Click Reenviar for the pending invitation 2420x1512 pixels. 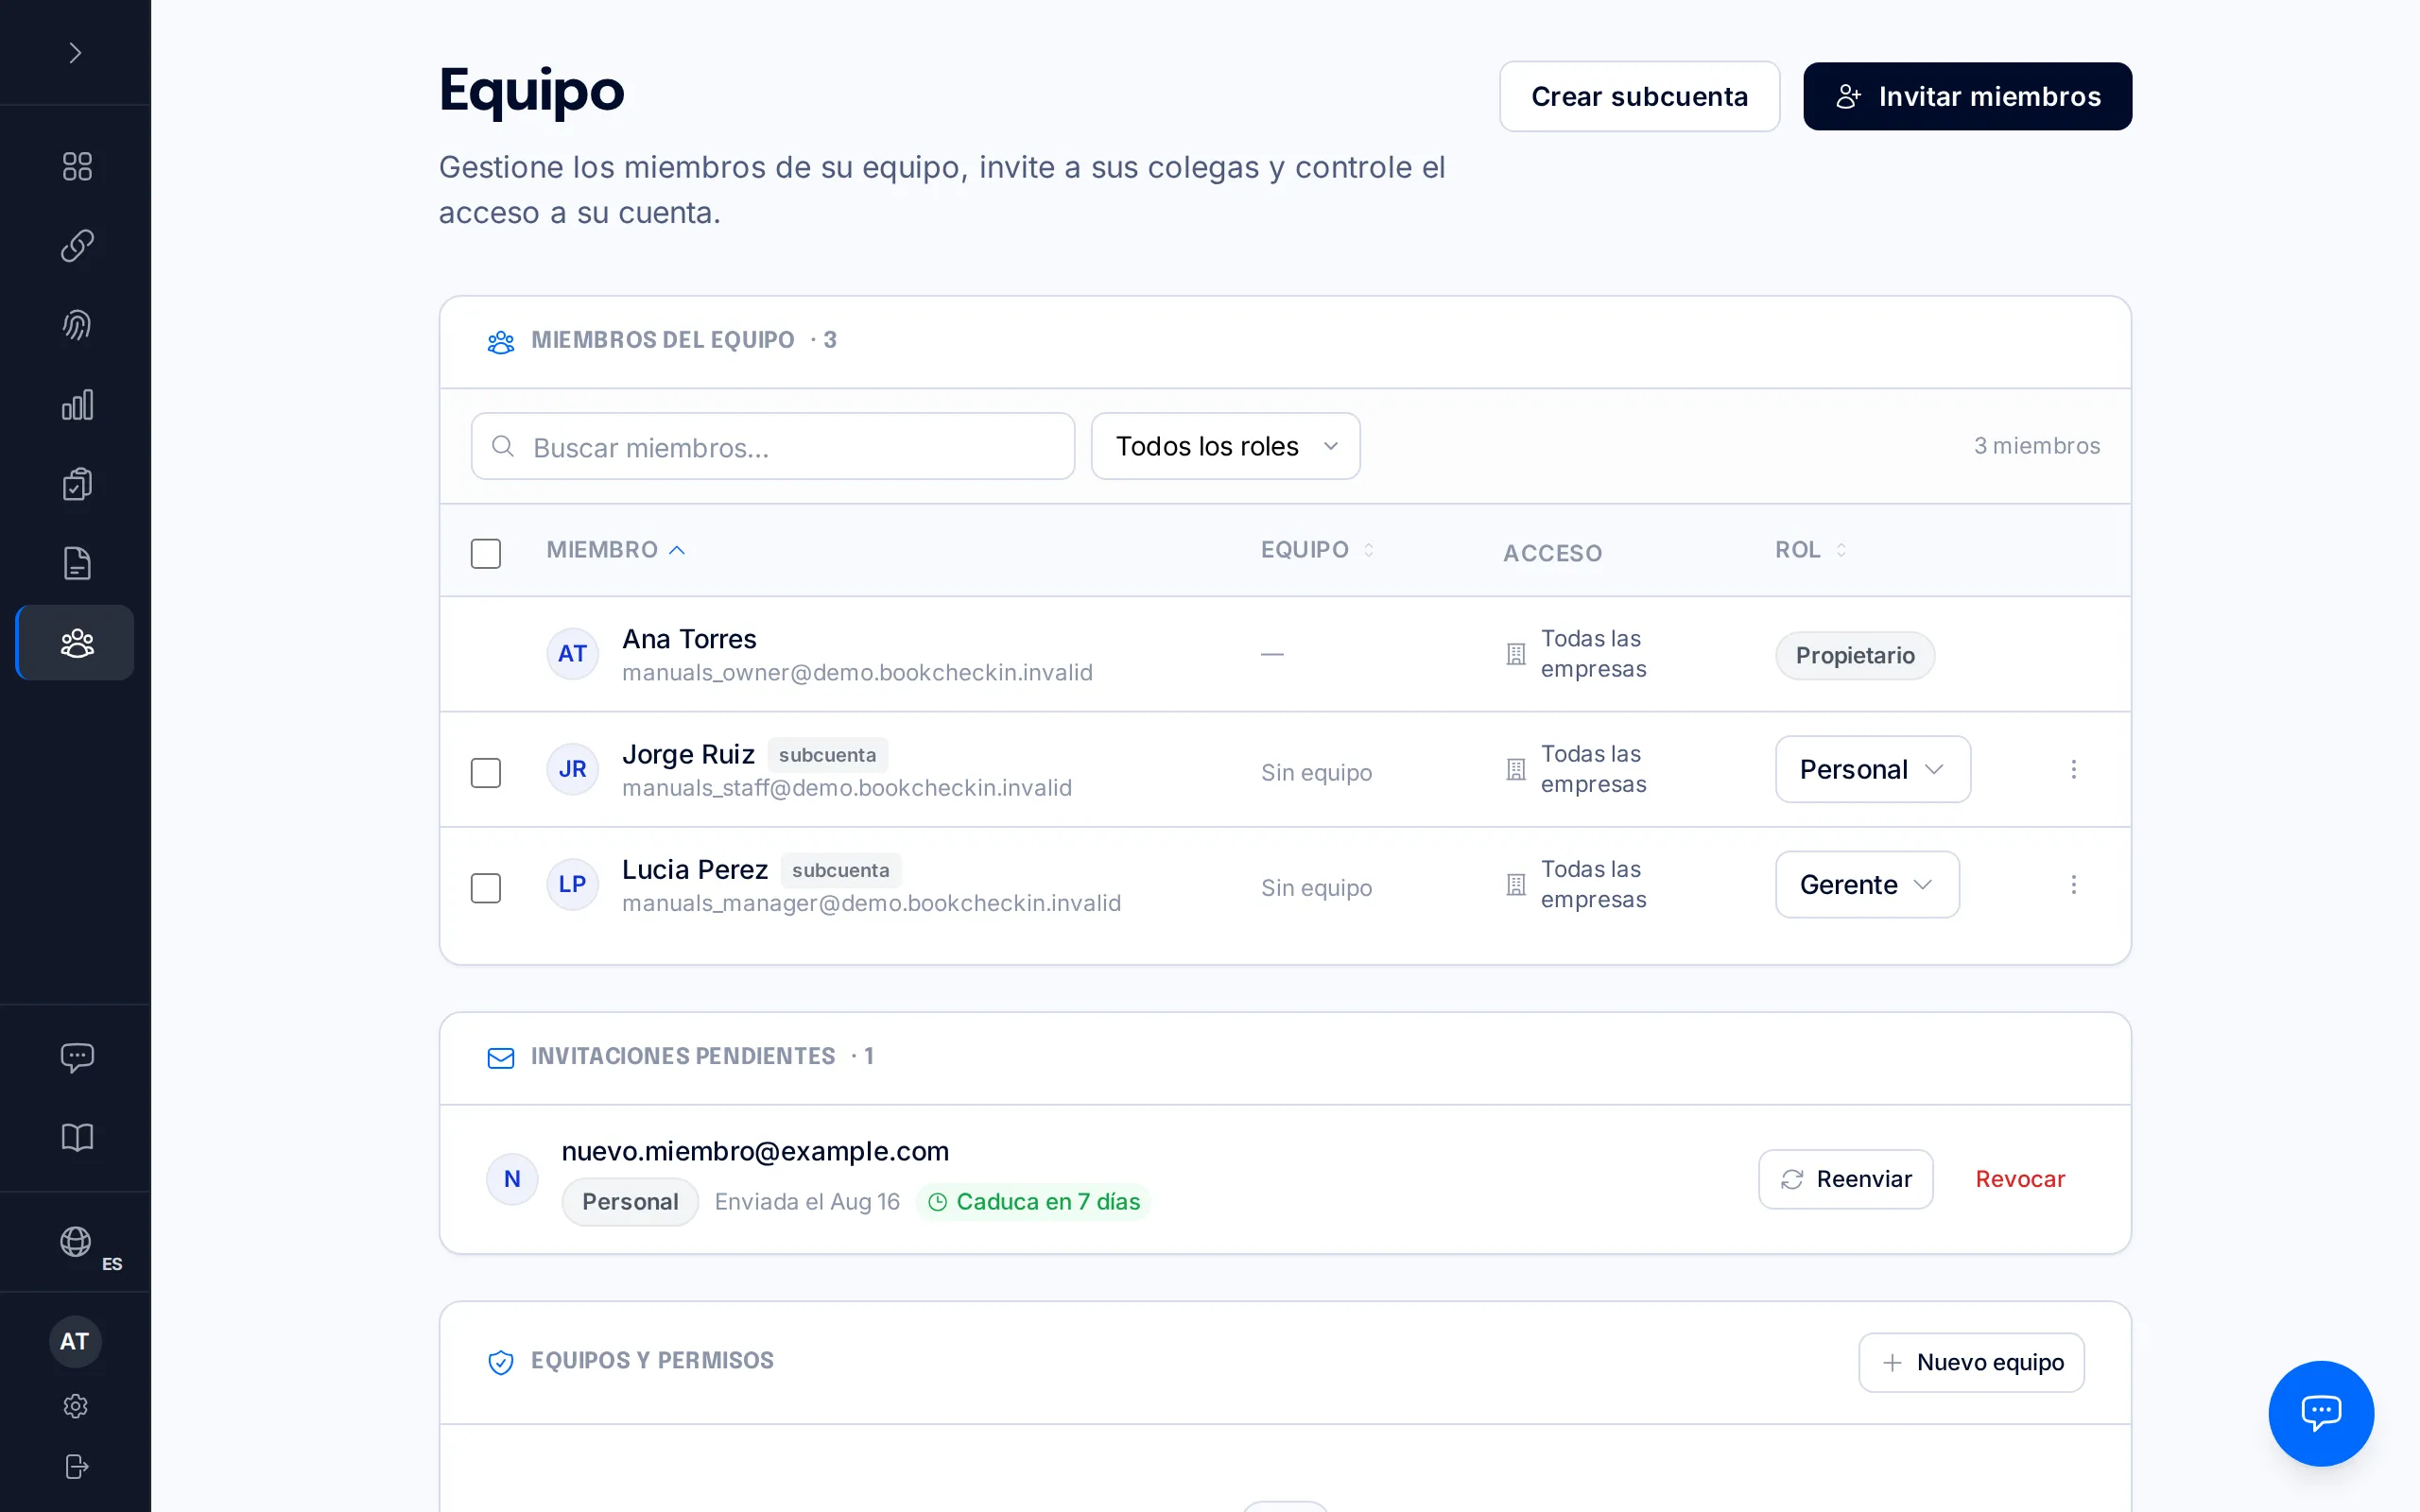tap(1845, 1179)
